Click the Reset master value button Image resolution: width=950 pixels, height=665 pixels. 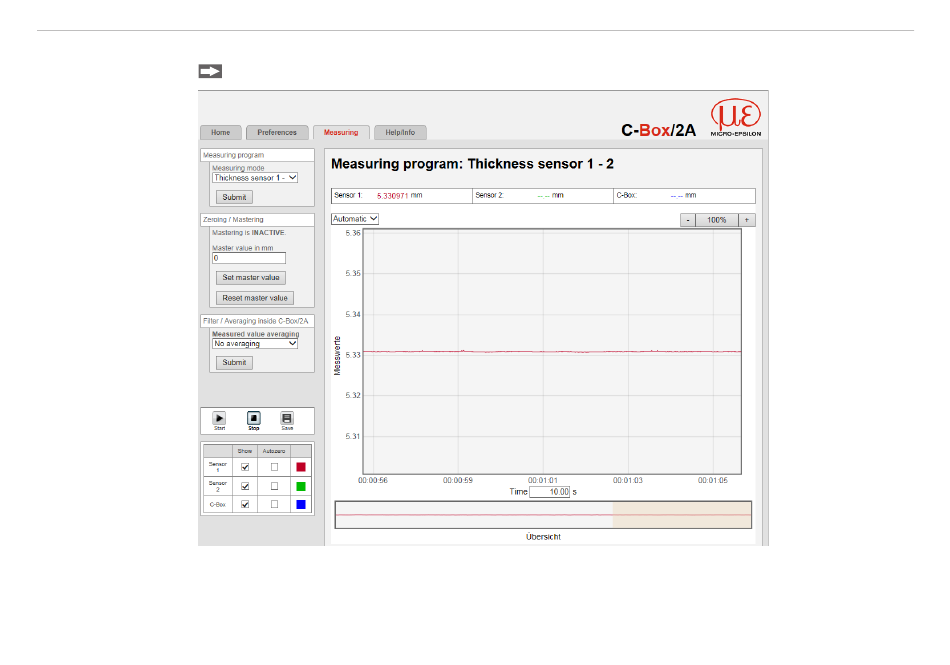[255, 298]
